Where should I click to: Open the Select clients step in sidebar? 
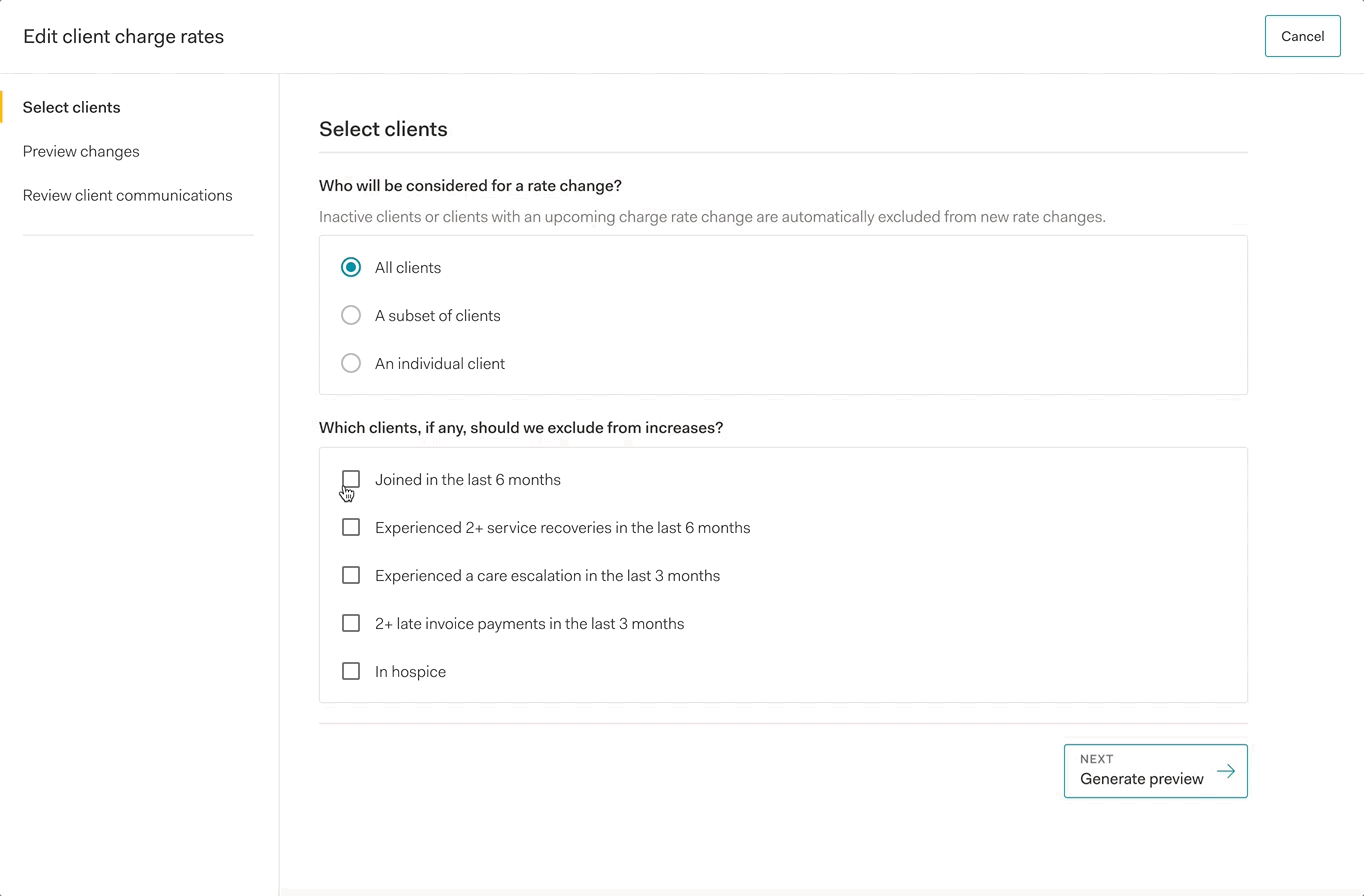coord(71,107)
